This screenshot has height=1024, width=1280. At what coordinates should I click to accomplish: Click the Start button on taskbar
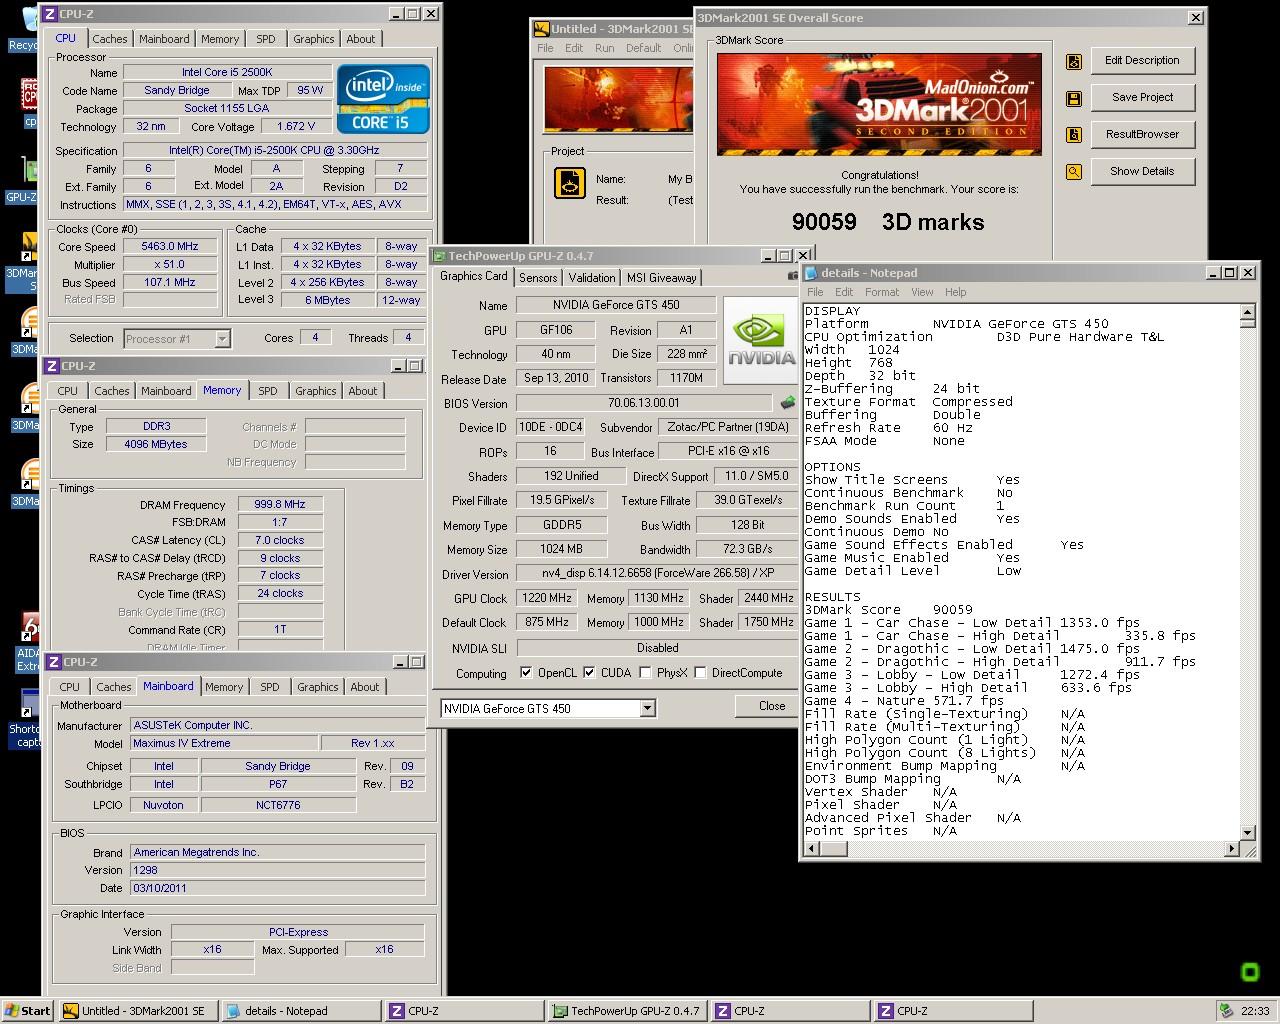[x=27, y=1011]
